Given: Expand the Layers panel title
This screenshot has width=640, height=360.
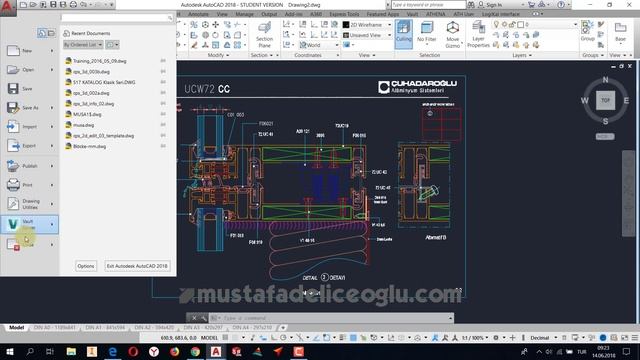Looking at the screenshot, I should coord(522,55).
